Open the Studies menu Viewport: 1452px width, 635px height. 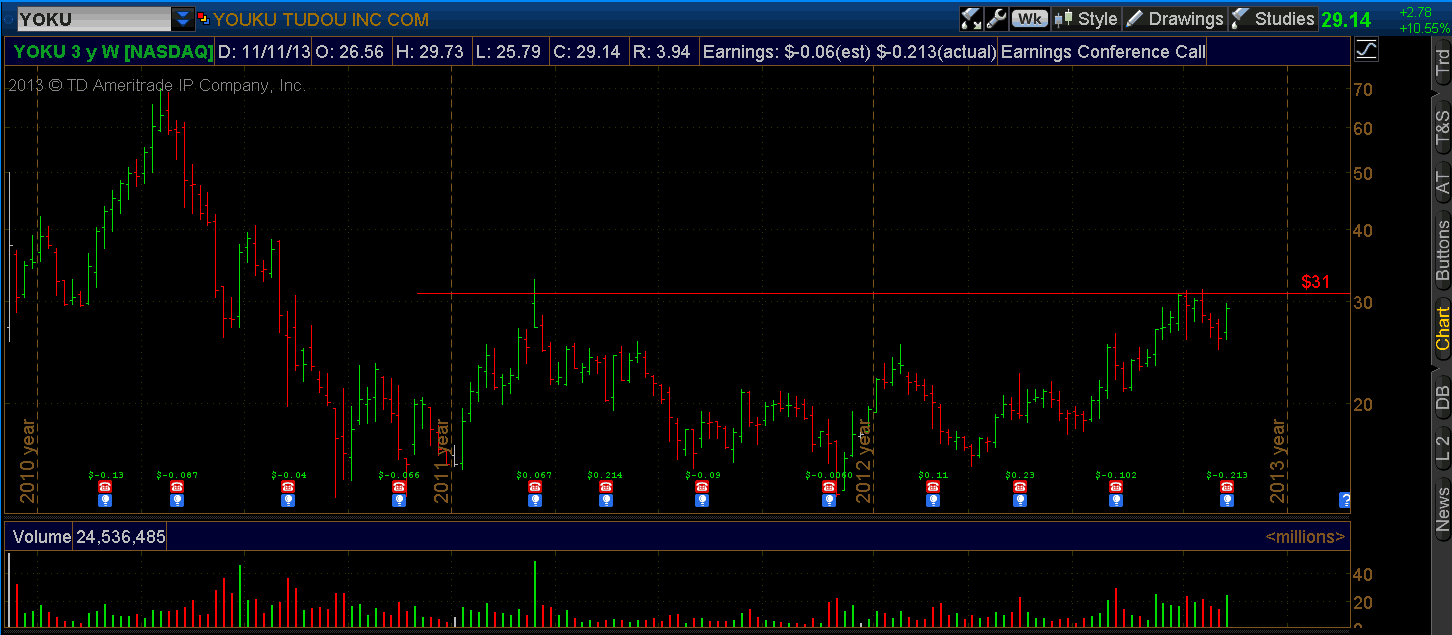1272,18
